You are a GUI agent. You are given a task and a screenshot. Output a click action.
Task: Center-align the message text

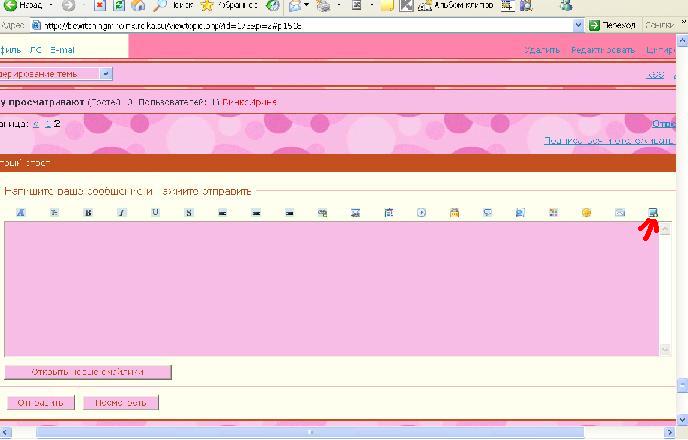pyautogui.click(x=256, y=213)
